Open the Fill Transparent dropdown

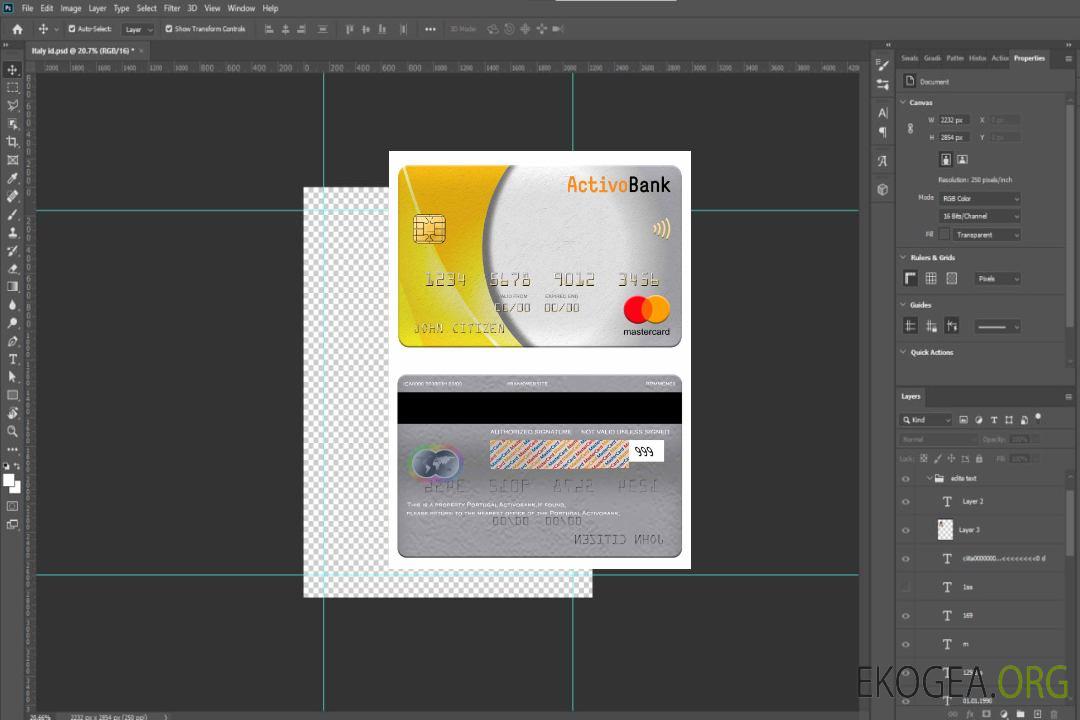(986, 235)
